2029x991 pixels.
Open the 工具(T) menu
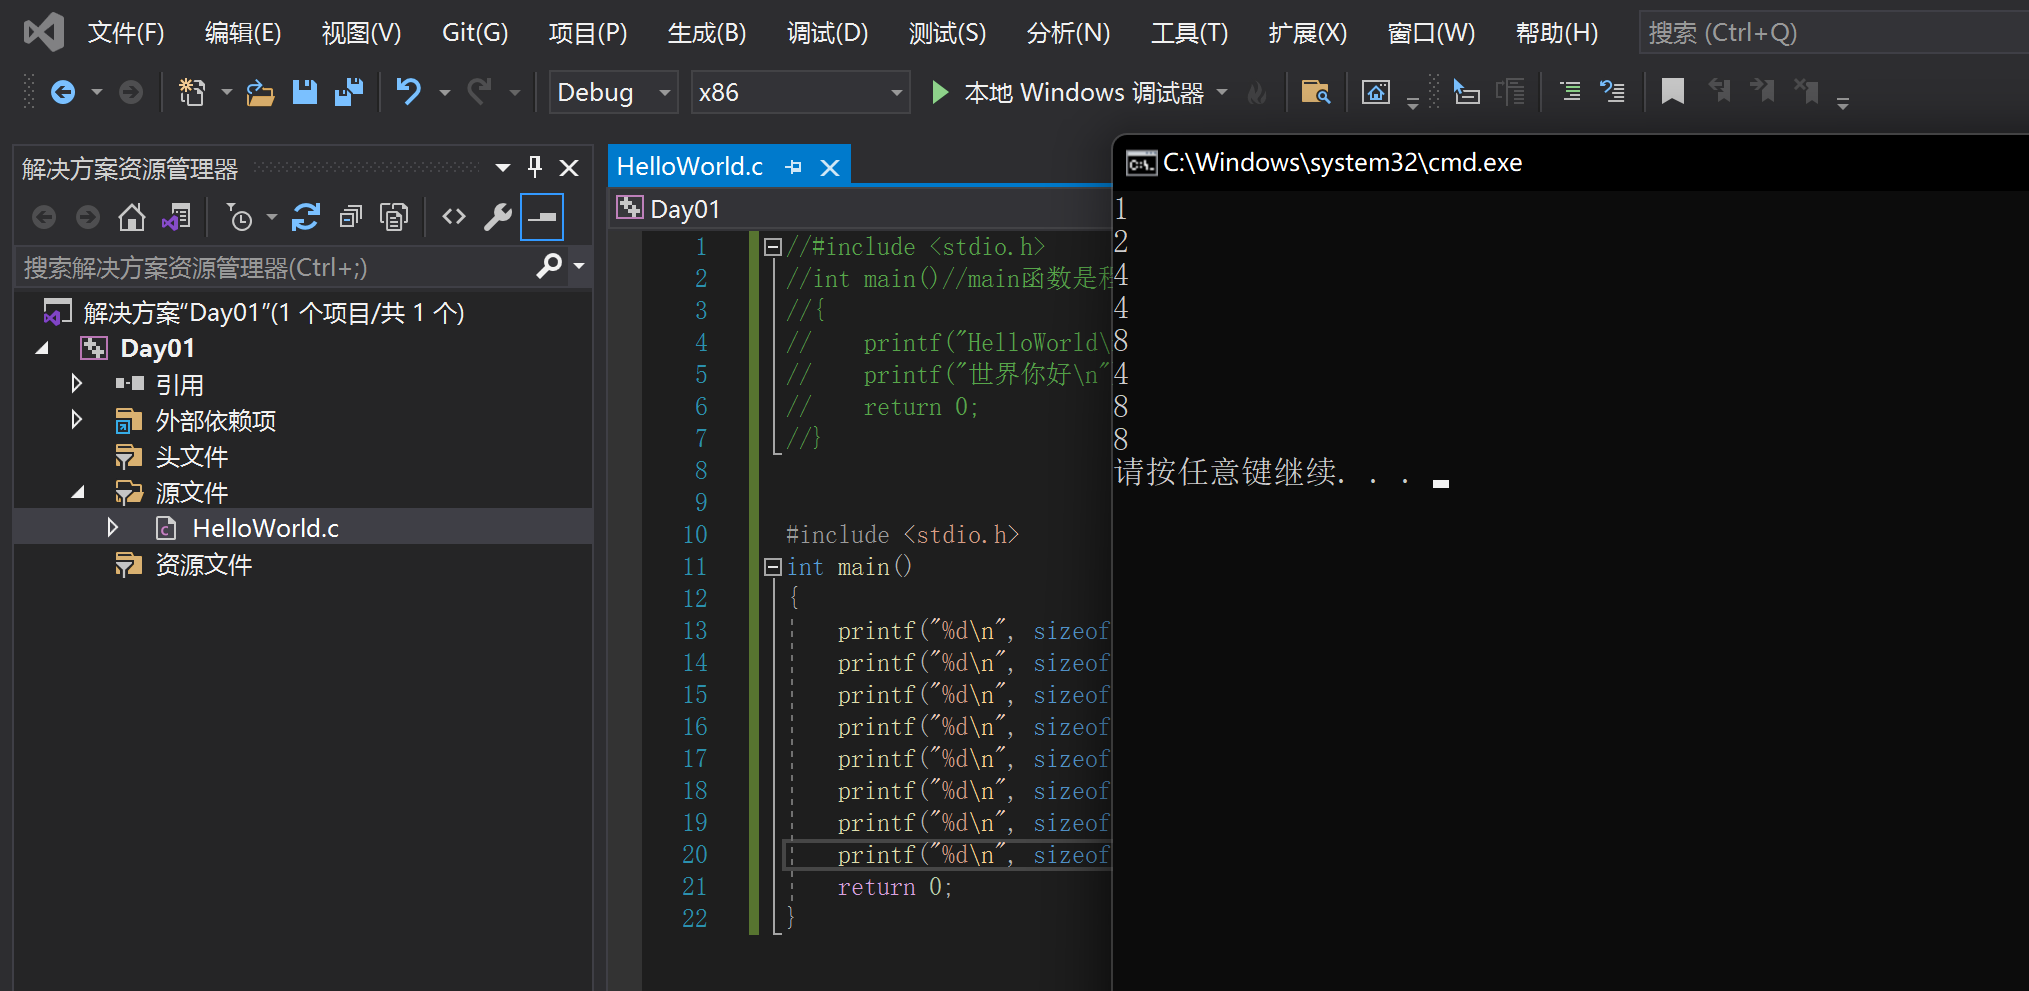pyautogui.click(x=1189, y=33)
